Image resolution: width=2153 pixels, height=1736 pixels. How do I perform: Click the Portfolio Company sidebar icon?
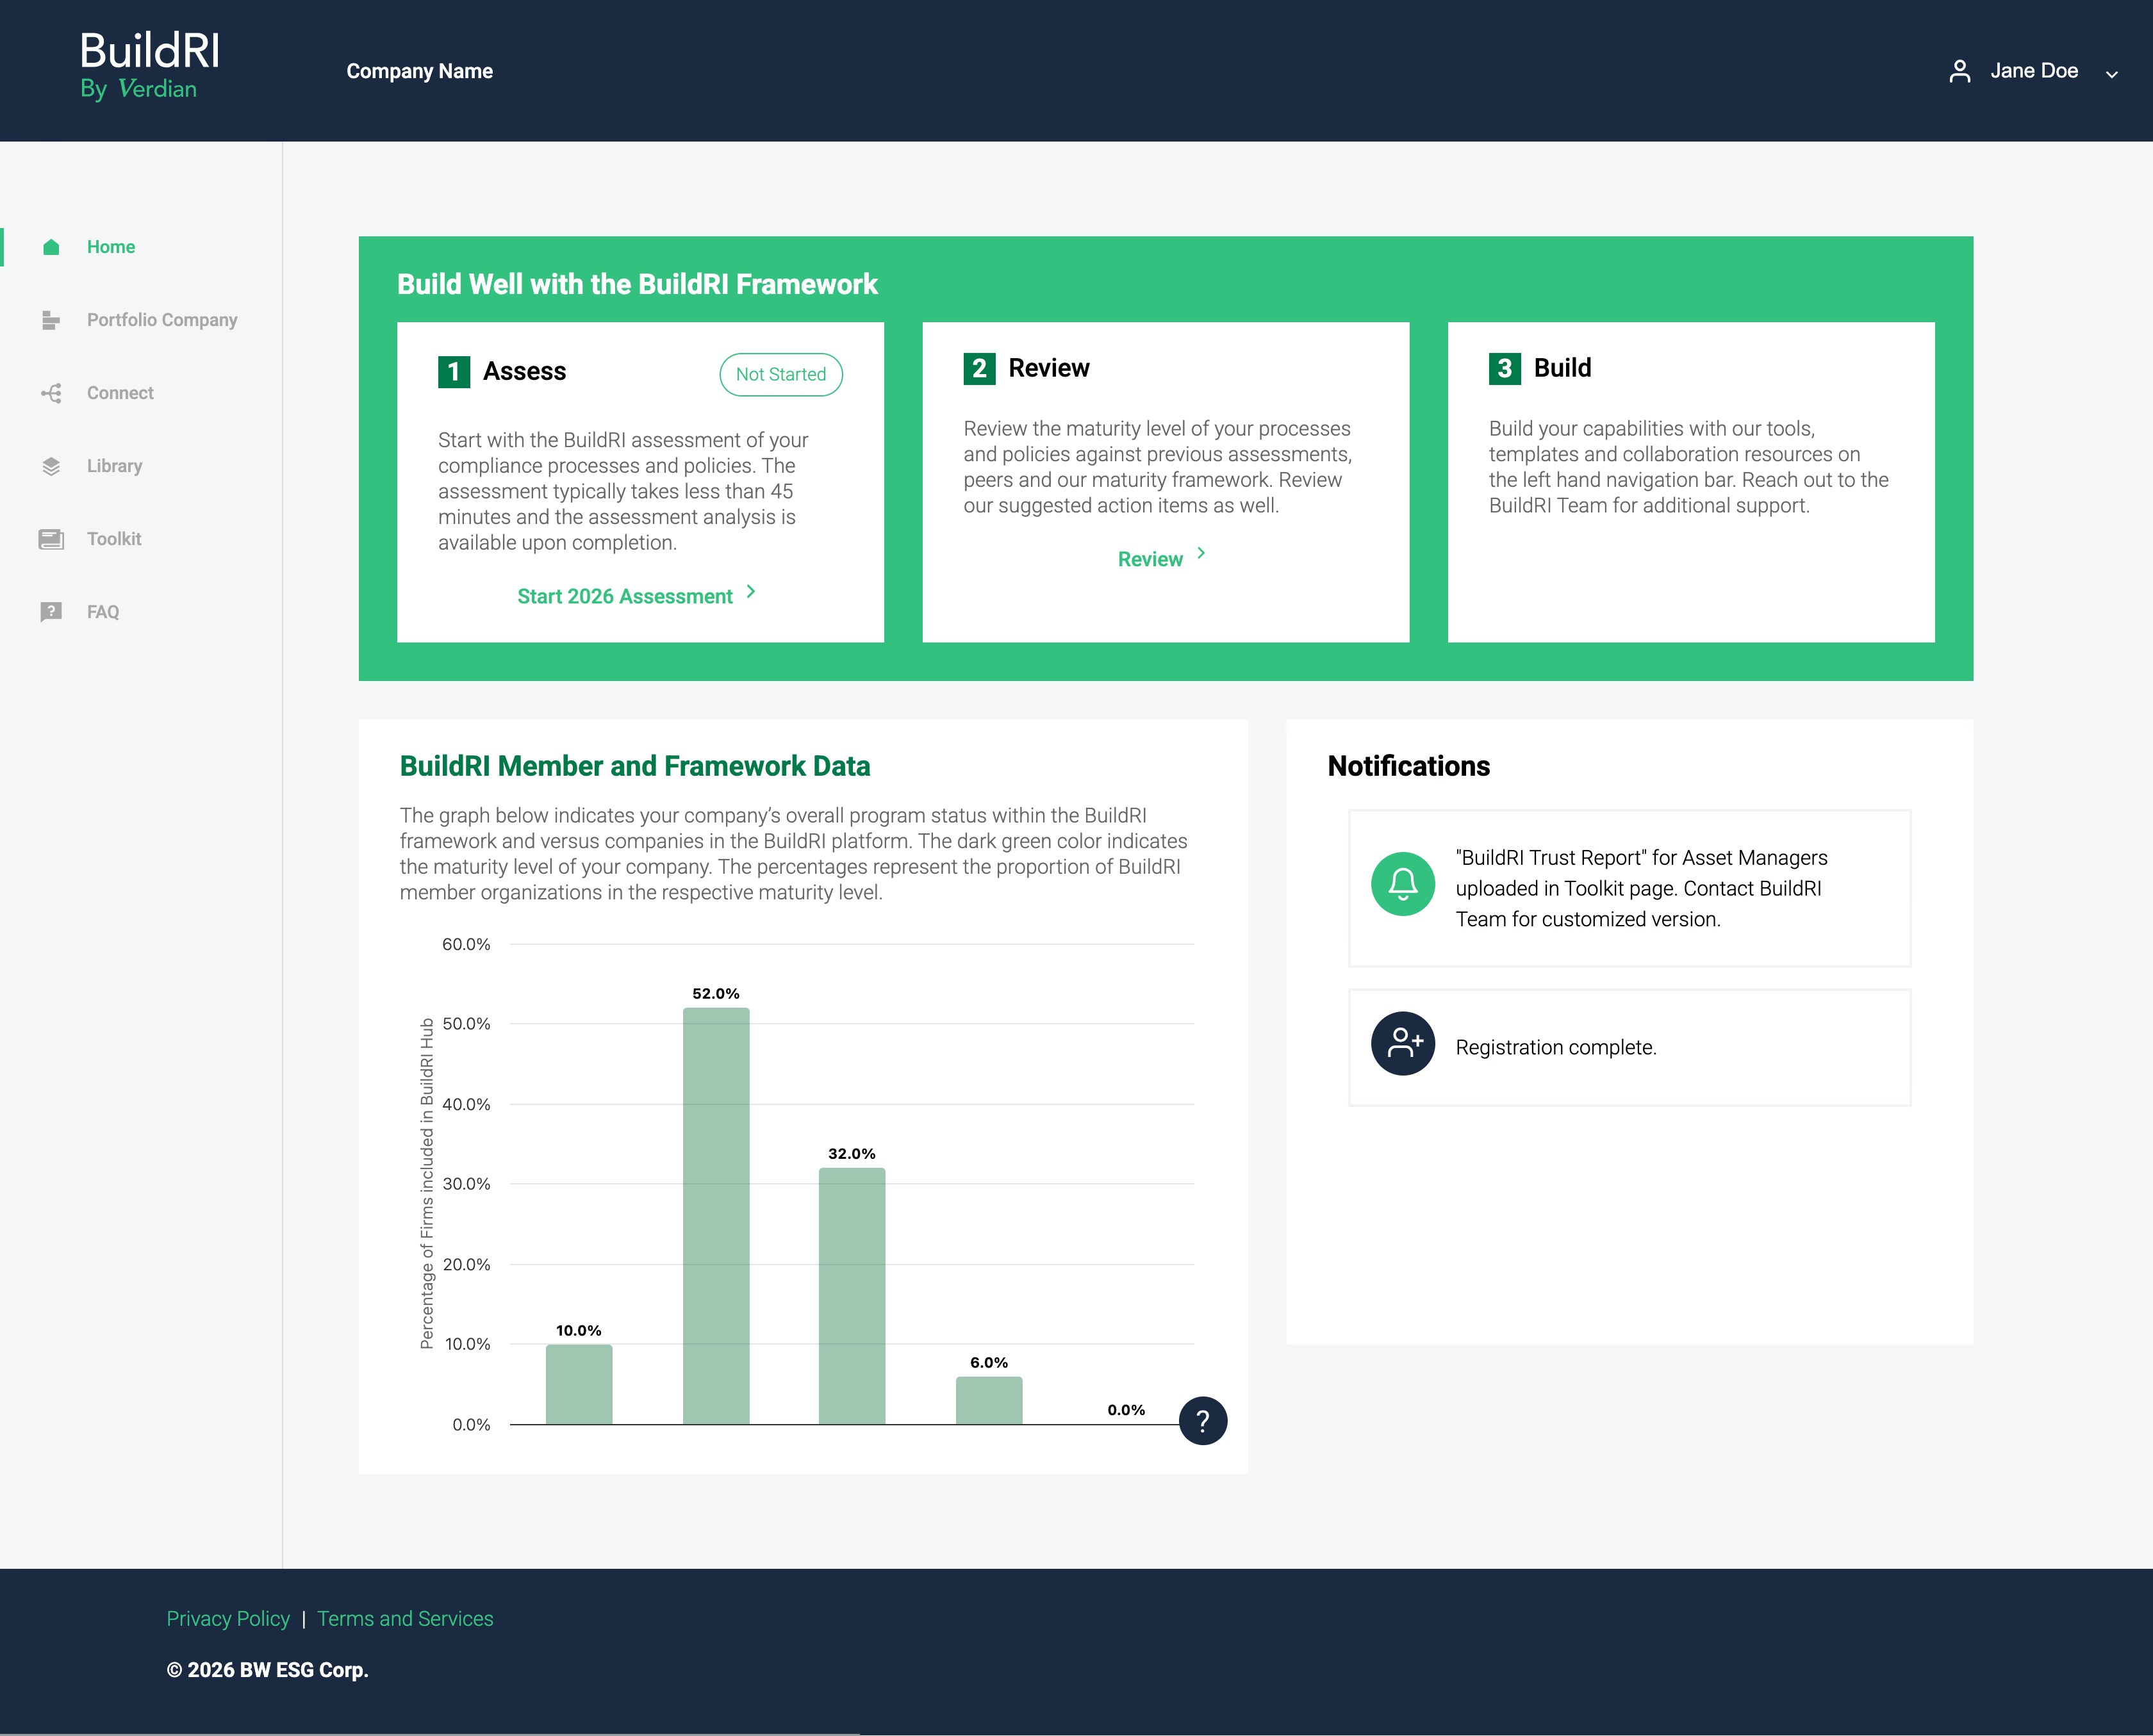click(51, 320)
